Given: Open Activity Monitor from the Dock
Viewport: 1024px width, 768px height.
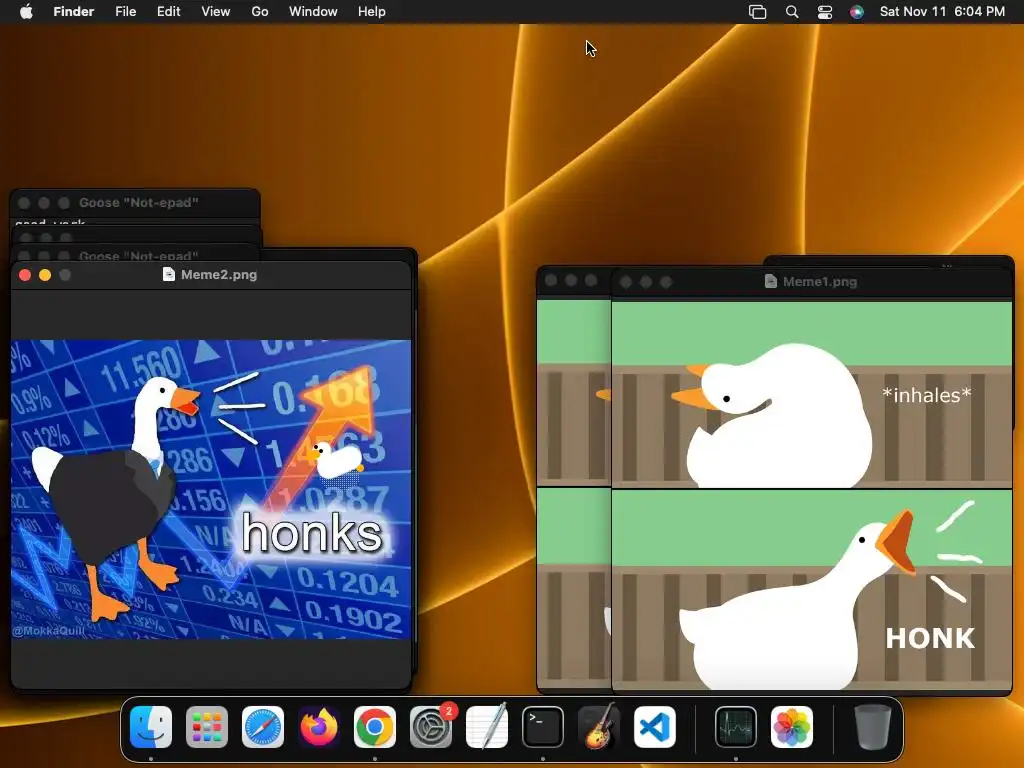Looking at the screenshot, I should 736,727.
